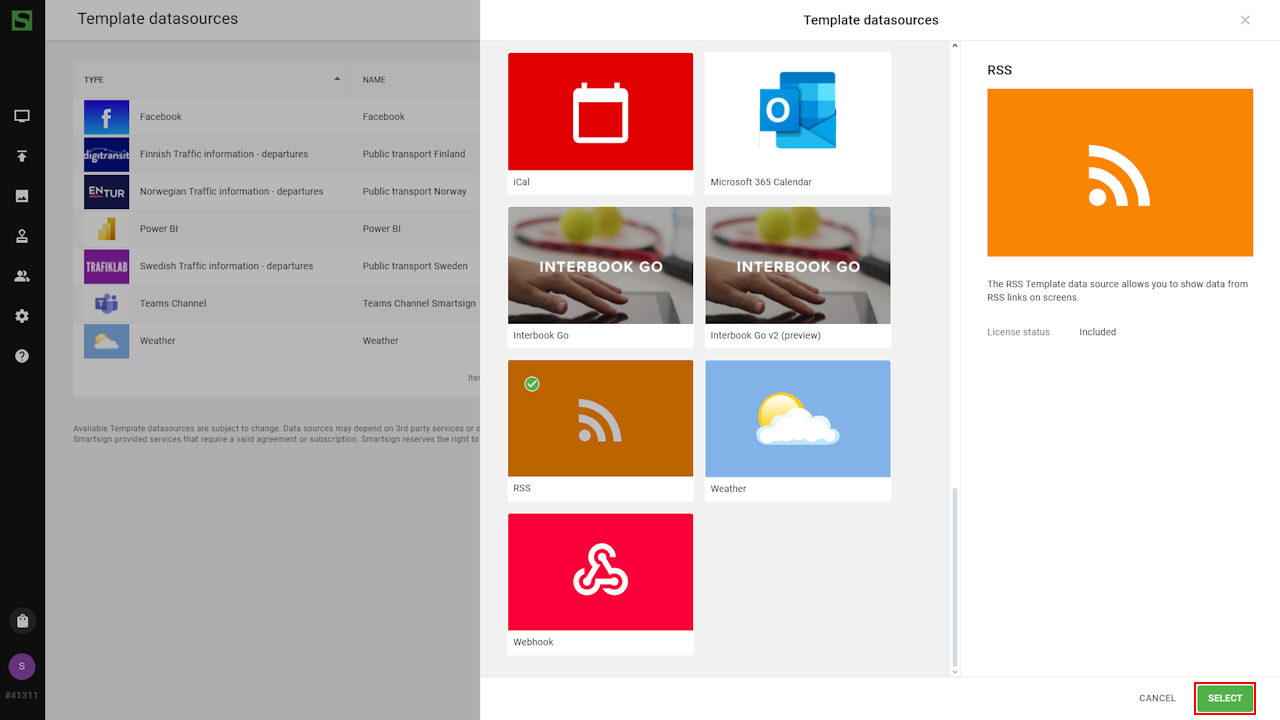The height and width of the screenshot is (720, 1280).
Task: Click the upload arrow icon in sidebar
Action: [22, 156]
